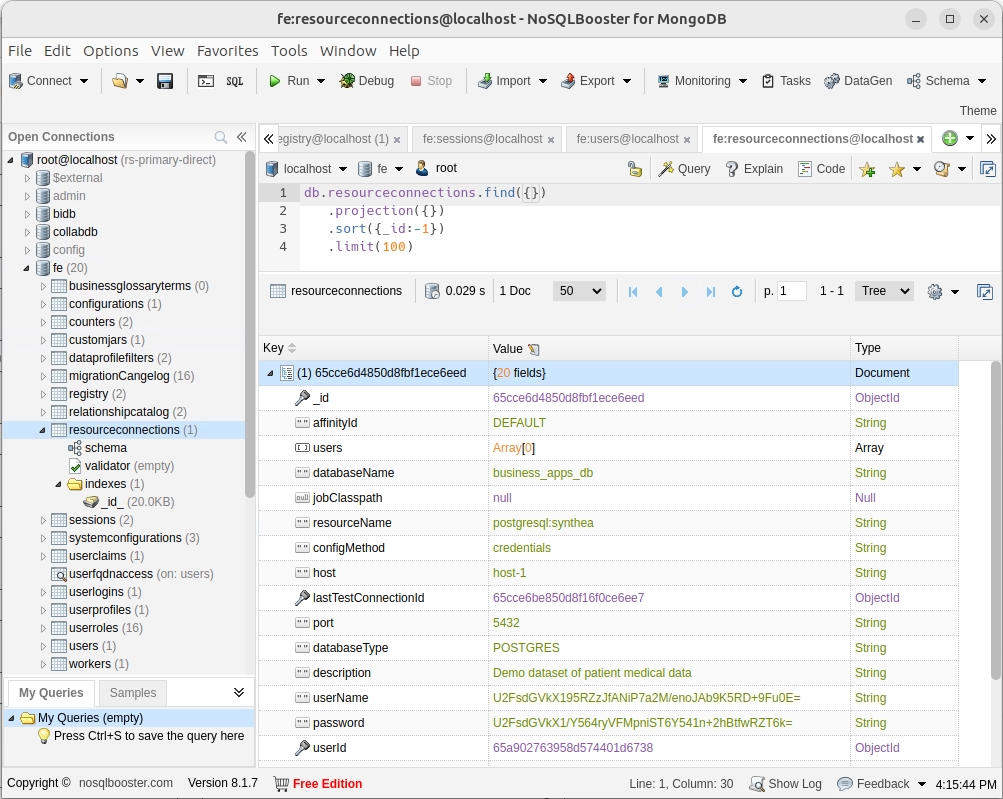Click the Show Log button
1003x799 pixels.
(785, 784)
